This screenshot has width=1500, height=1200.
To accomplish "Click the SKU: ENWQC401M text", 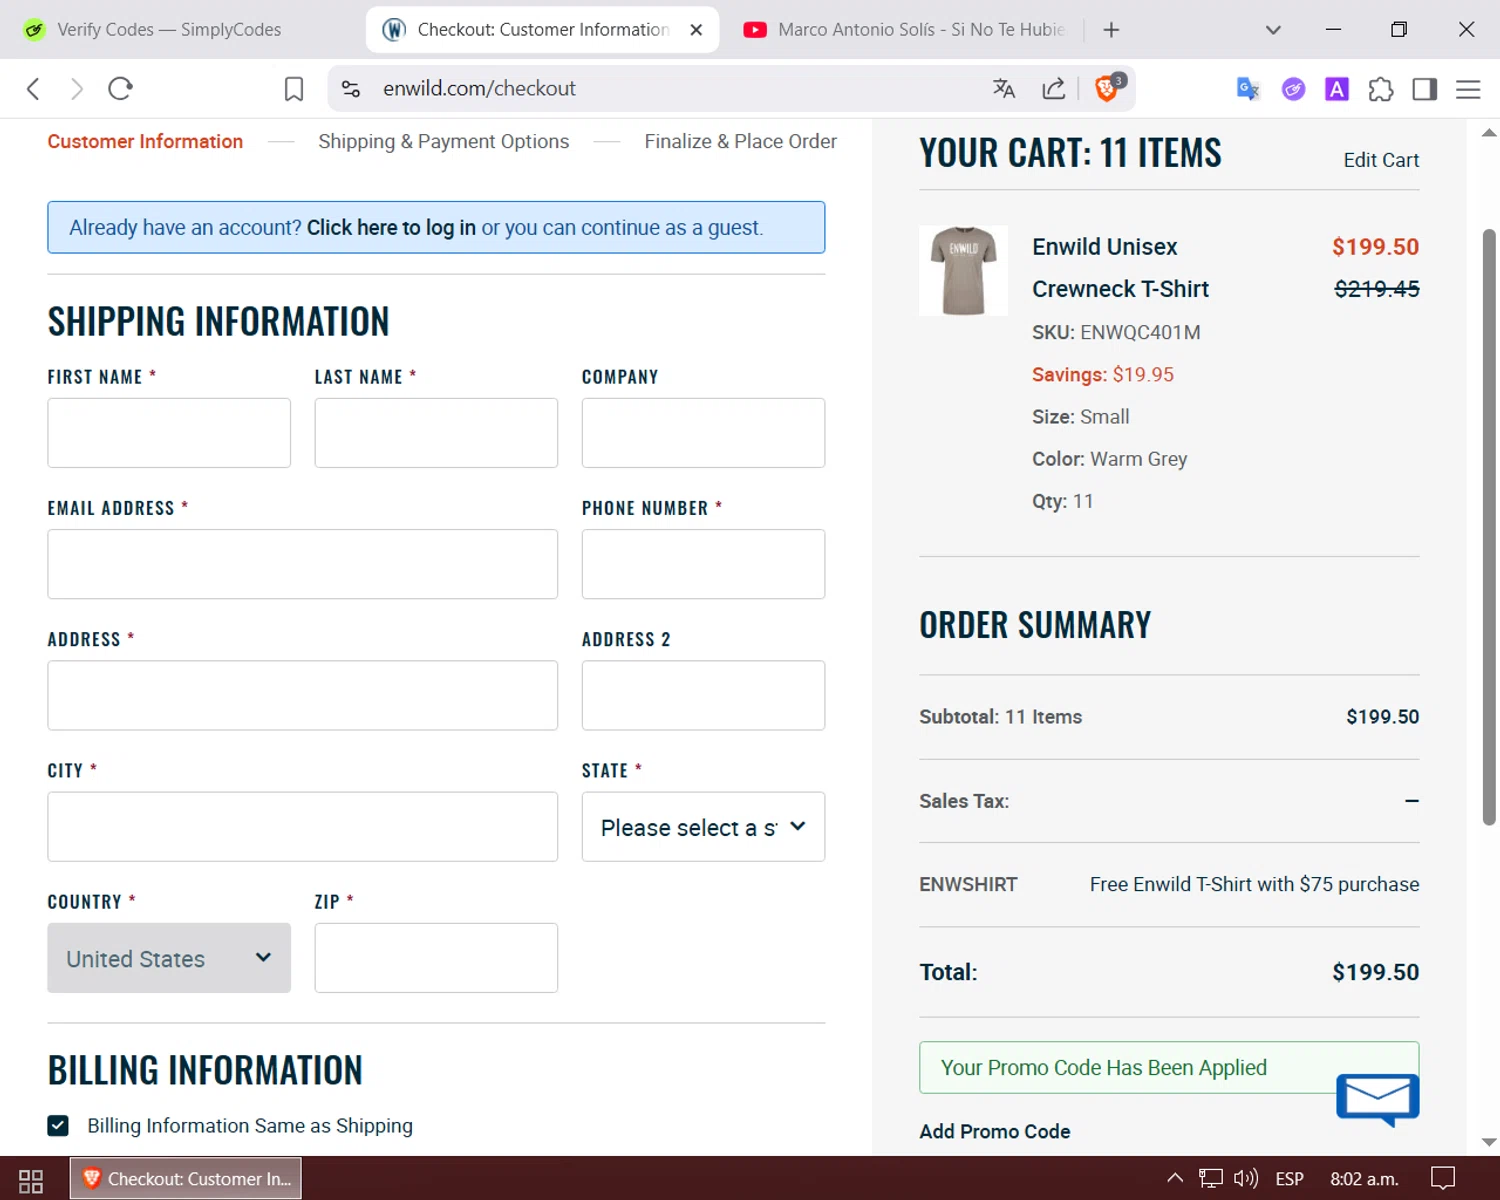I will [x=1116, y=332].
